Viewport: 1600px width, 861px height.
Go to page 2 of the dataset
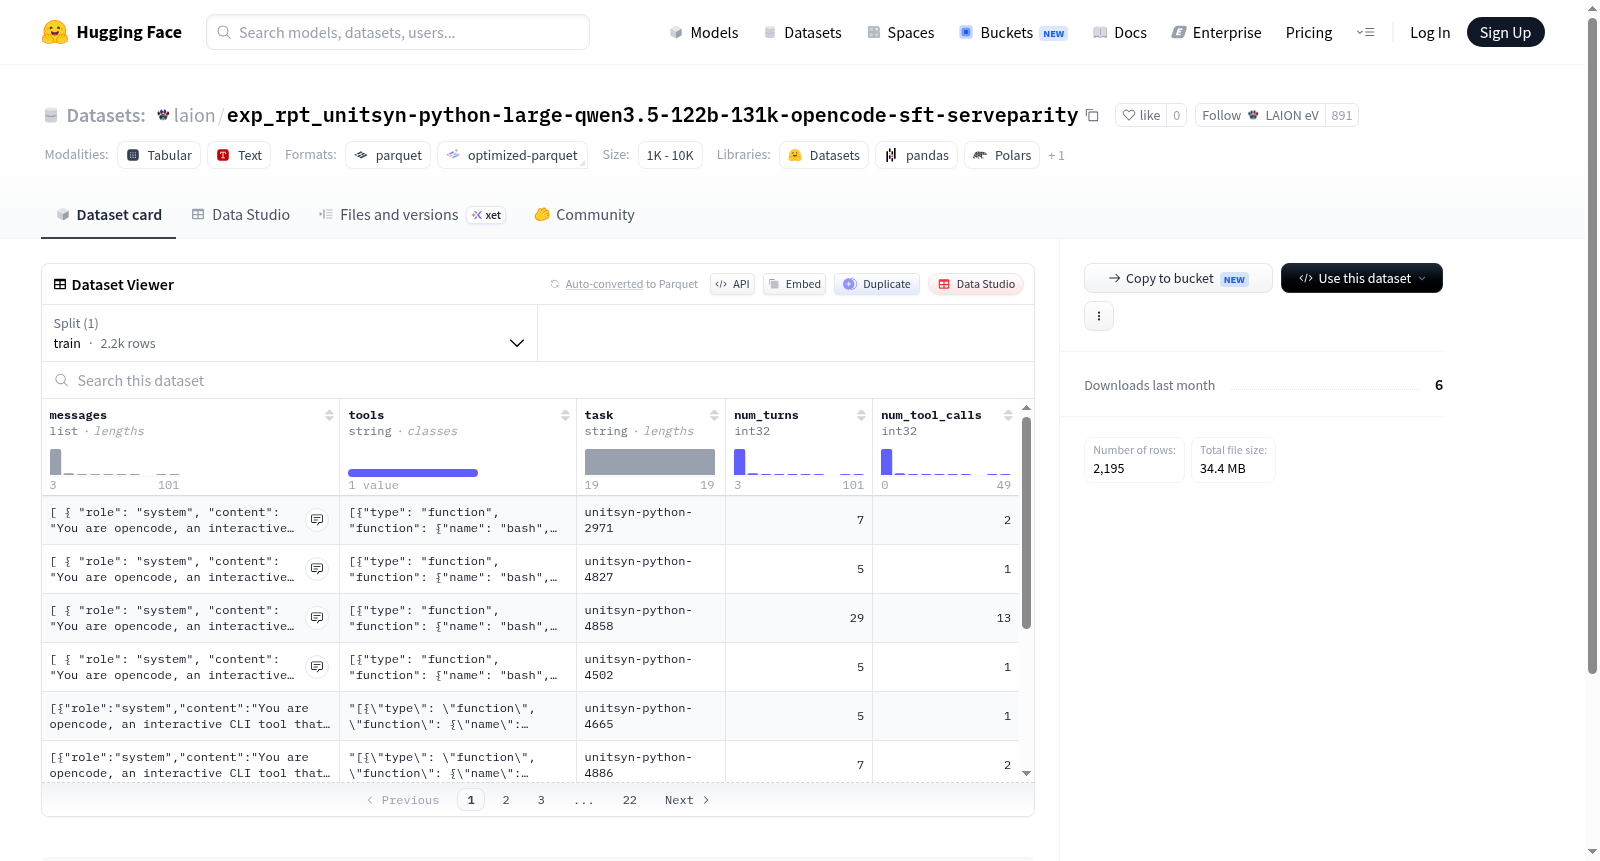point(506,800)
